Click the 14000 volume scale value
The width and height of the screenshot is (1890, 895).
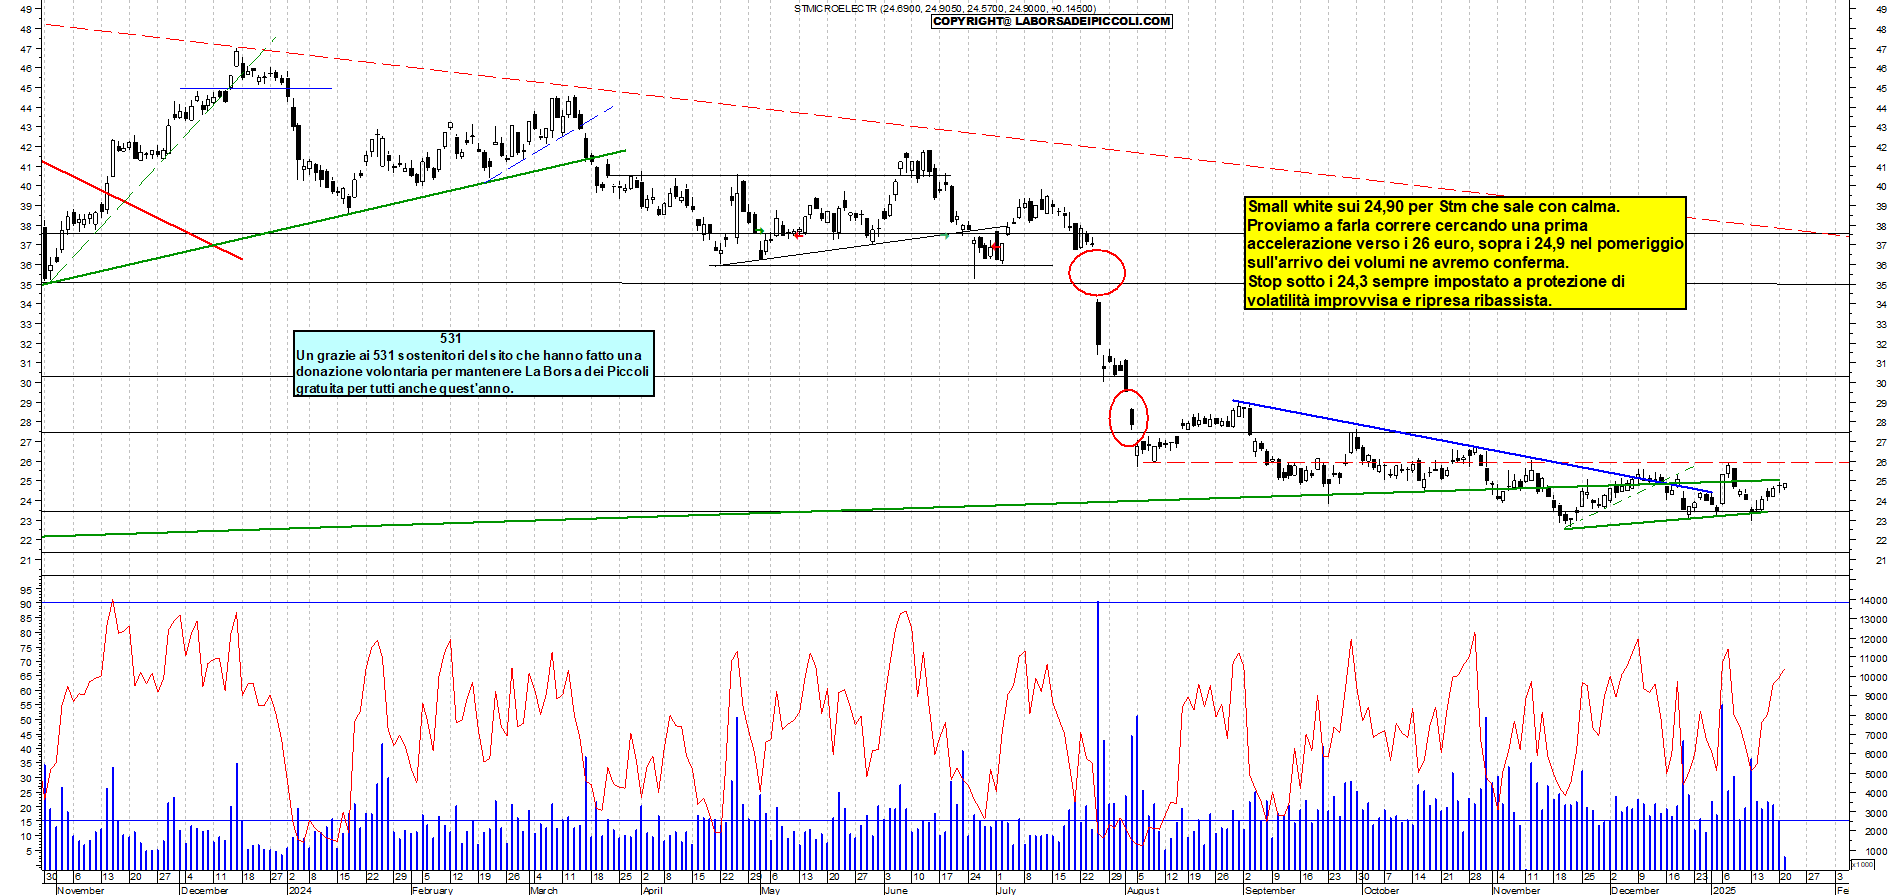1873,601
